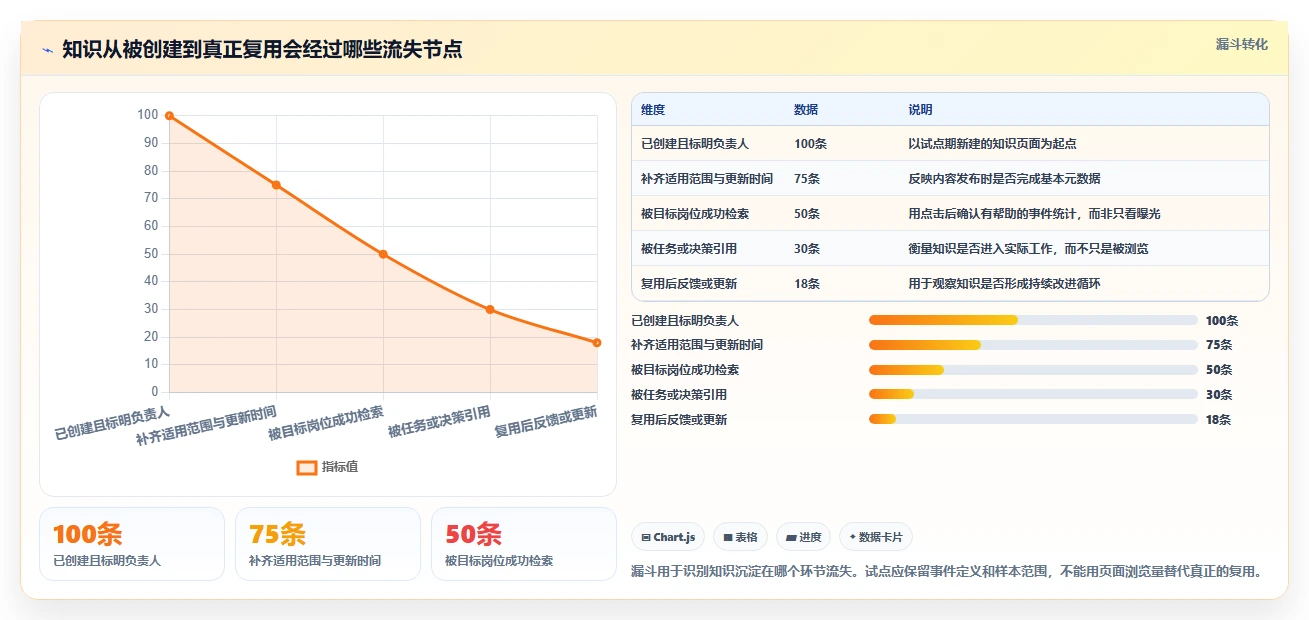
Task: Click description 用于观察知识是否形成持续改进循环
Action: tap(1004, 284)
